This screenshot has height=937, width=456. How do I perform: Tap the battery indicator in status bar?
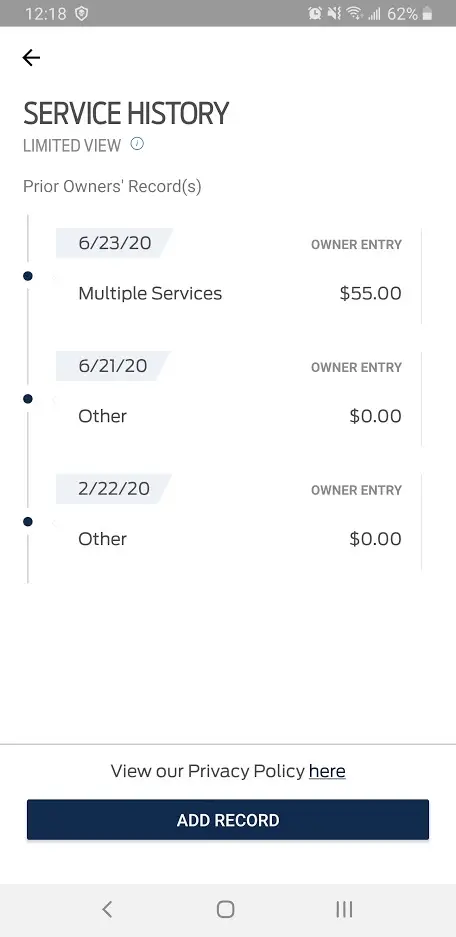pos(427,13)
